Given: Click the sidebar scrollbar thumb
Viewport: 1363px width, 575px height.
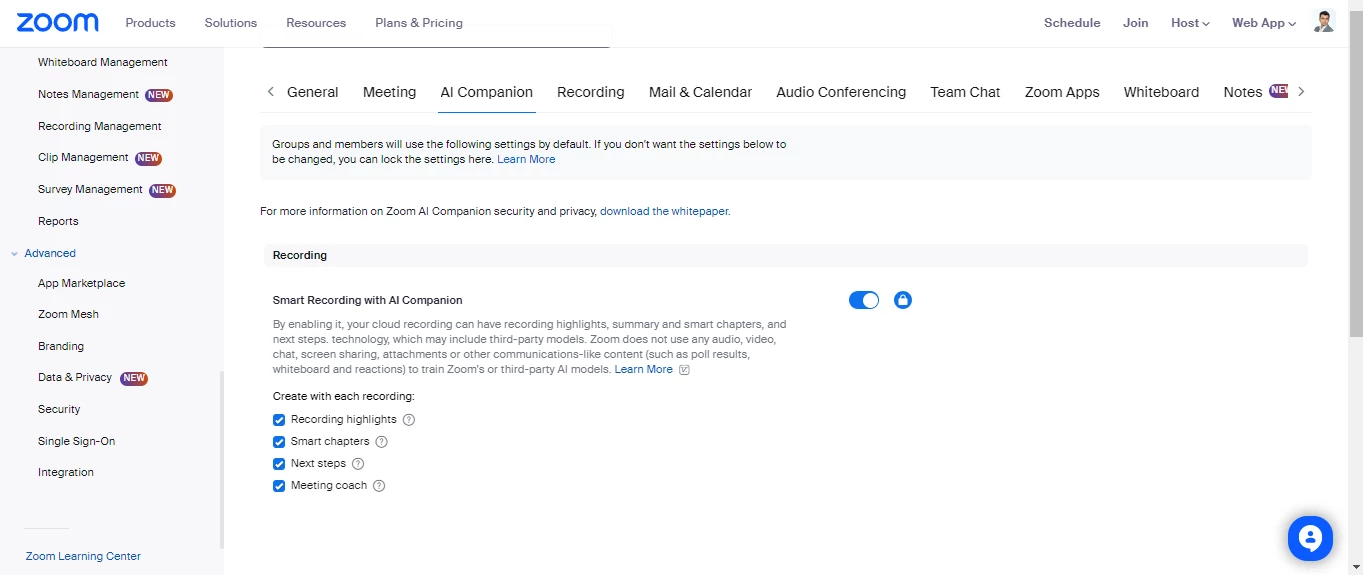Looking at the screenshot, I should tap(221, 460).
